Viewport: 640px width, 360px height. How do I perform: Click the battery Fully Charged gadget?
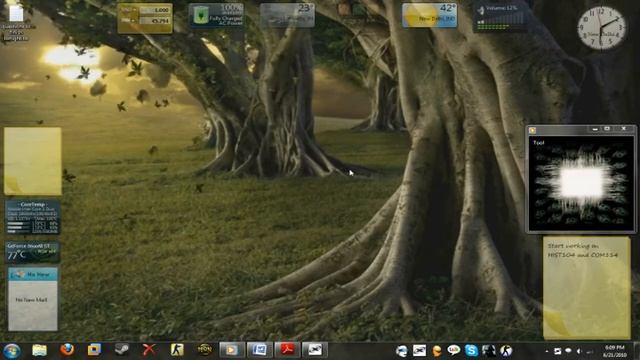tap(216, 16)
